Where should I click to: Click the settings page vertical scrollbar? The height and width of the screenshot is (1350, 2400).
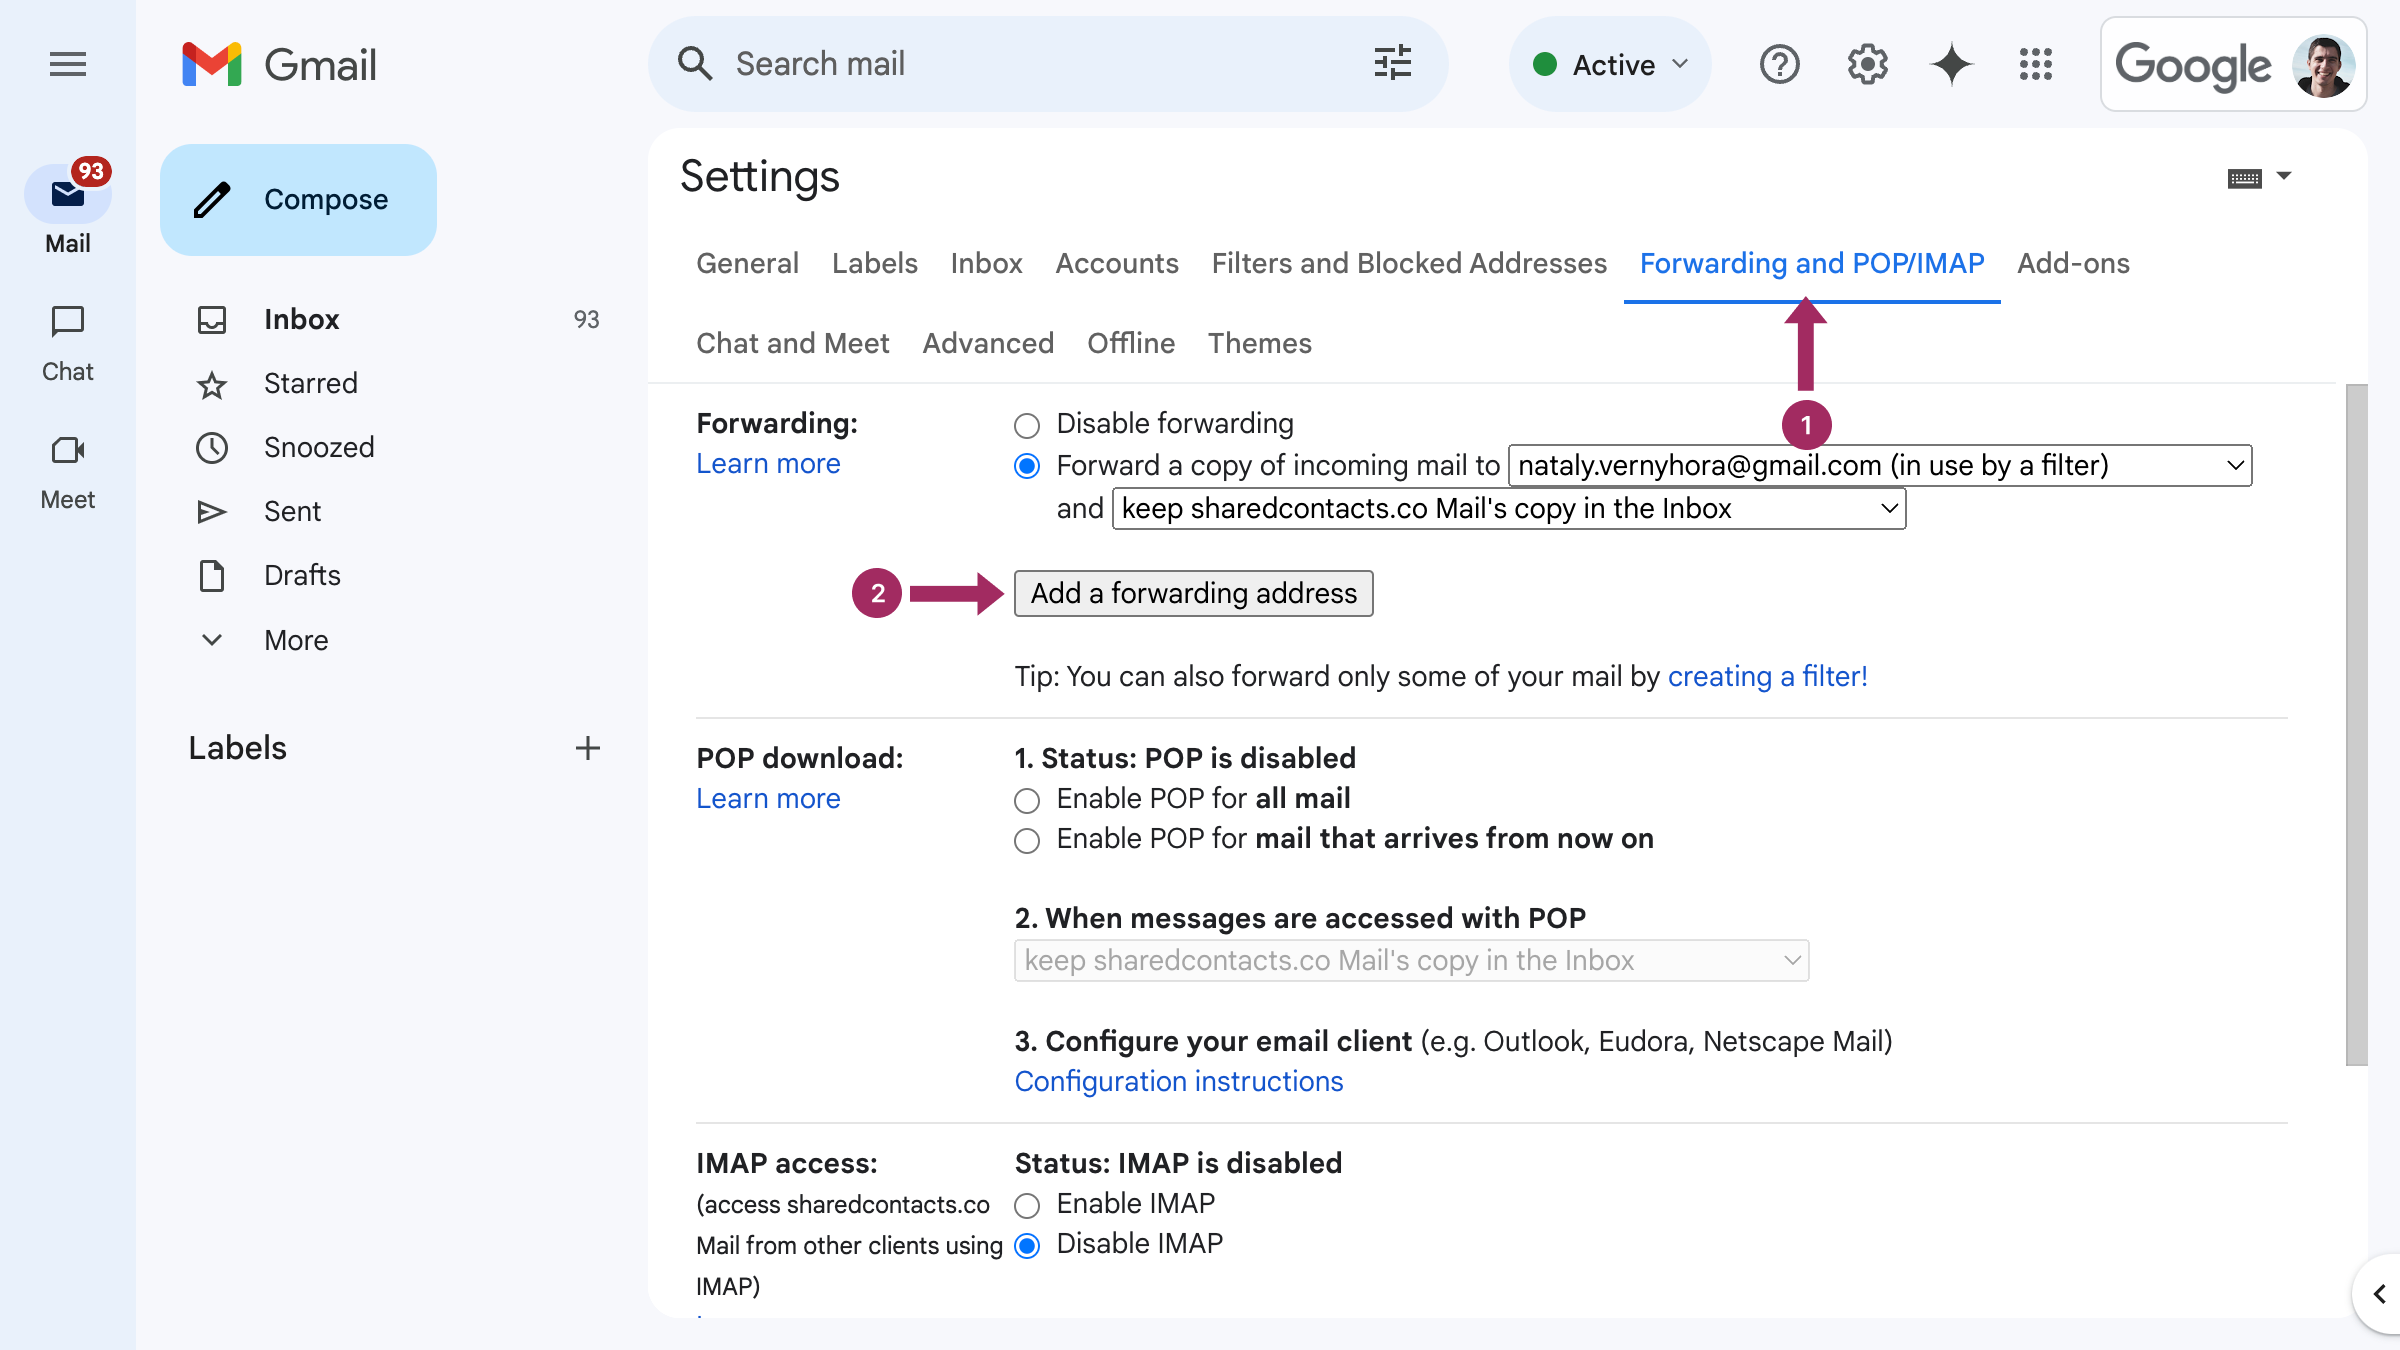[2357, 725]
